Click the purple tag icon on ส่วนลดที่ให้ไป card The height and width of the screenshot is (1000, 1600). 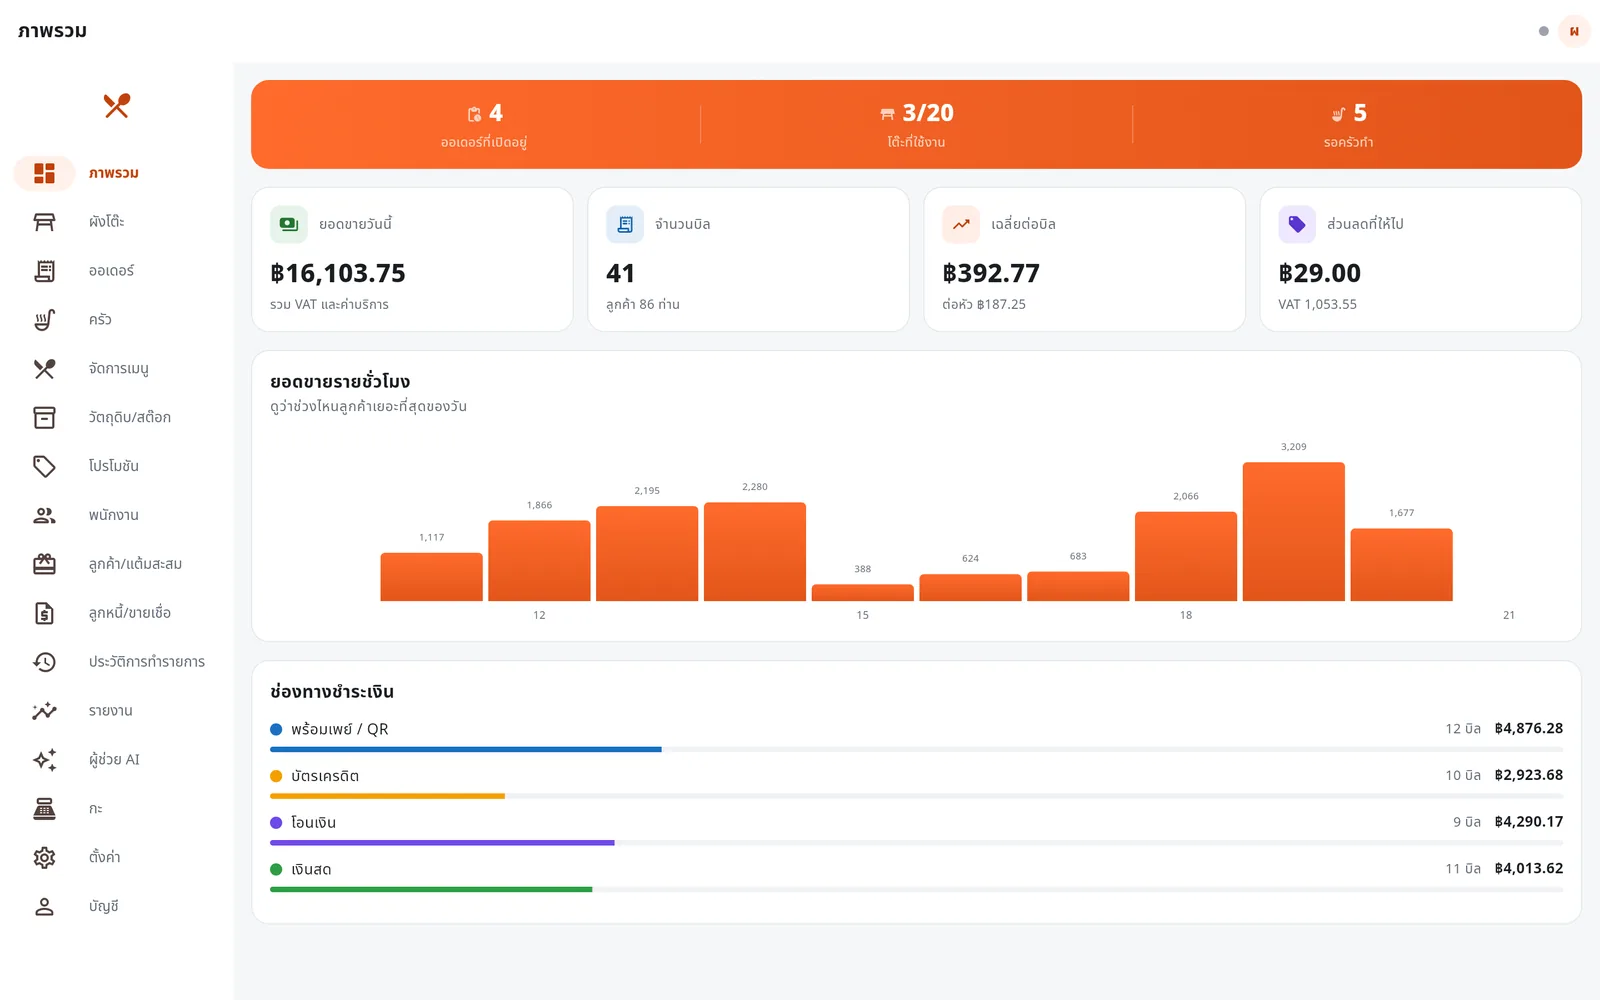(1297, 224)
